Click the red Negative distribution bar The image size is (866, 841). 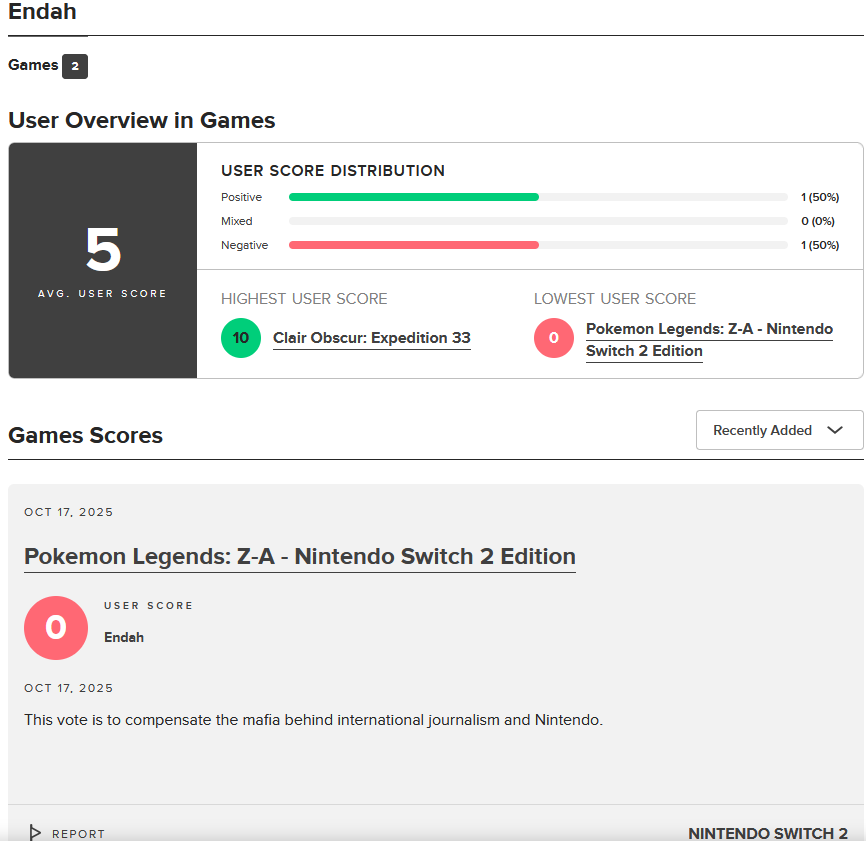click(414, 245)
